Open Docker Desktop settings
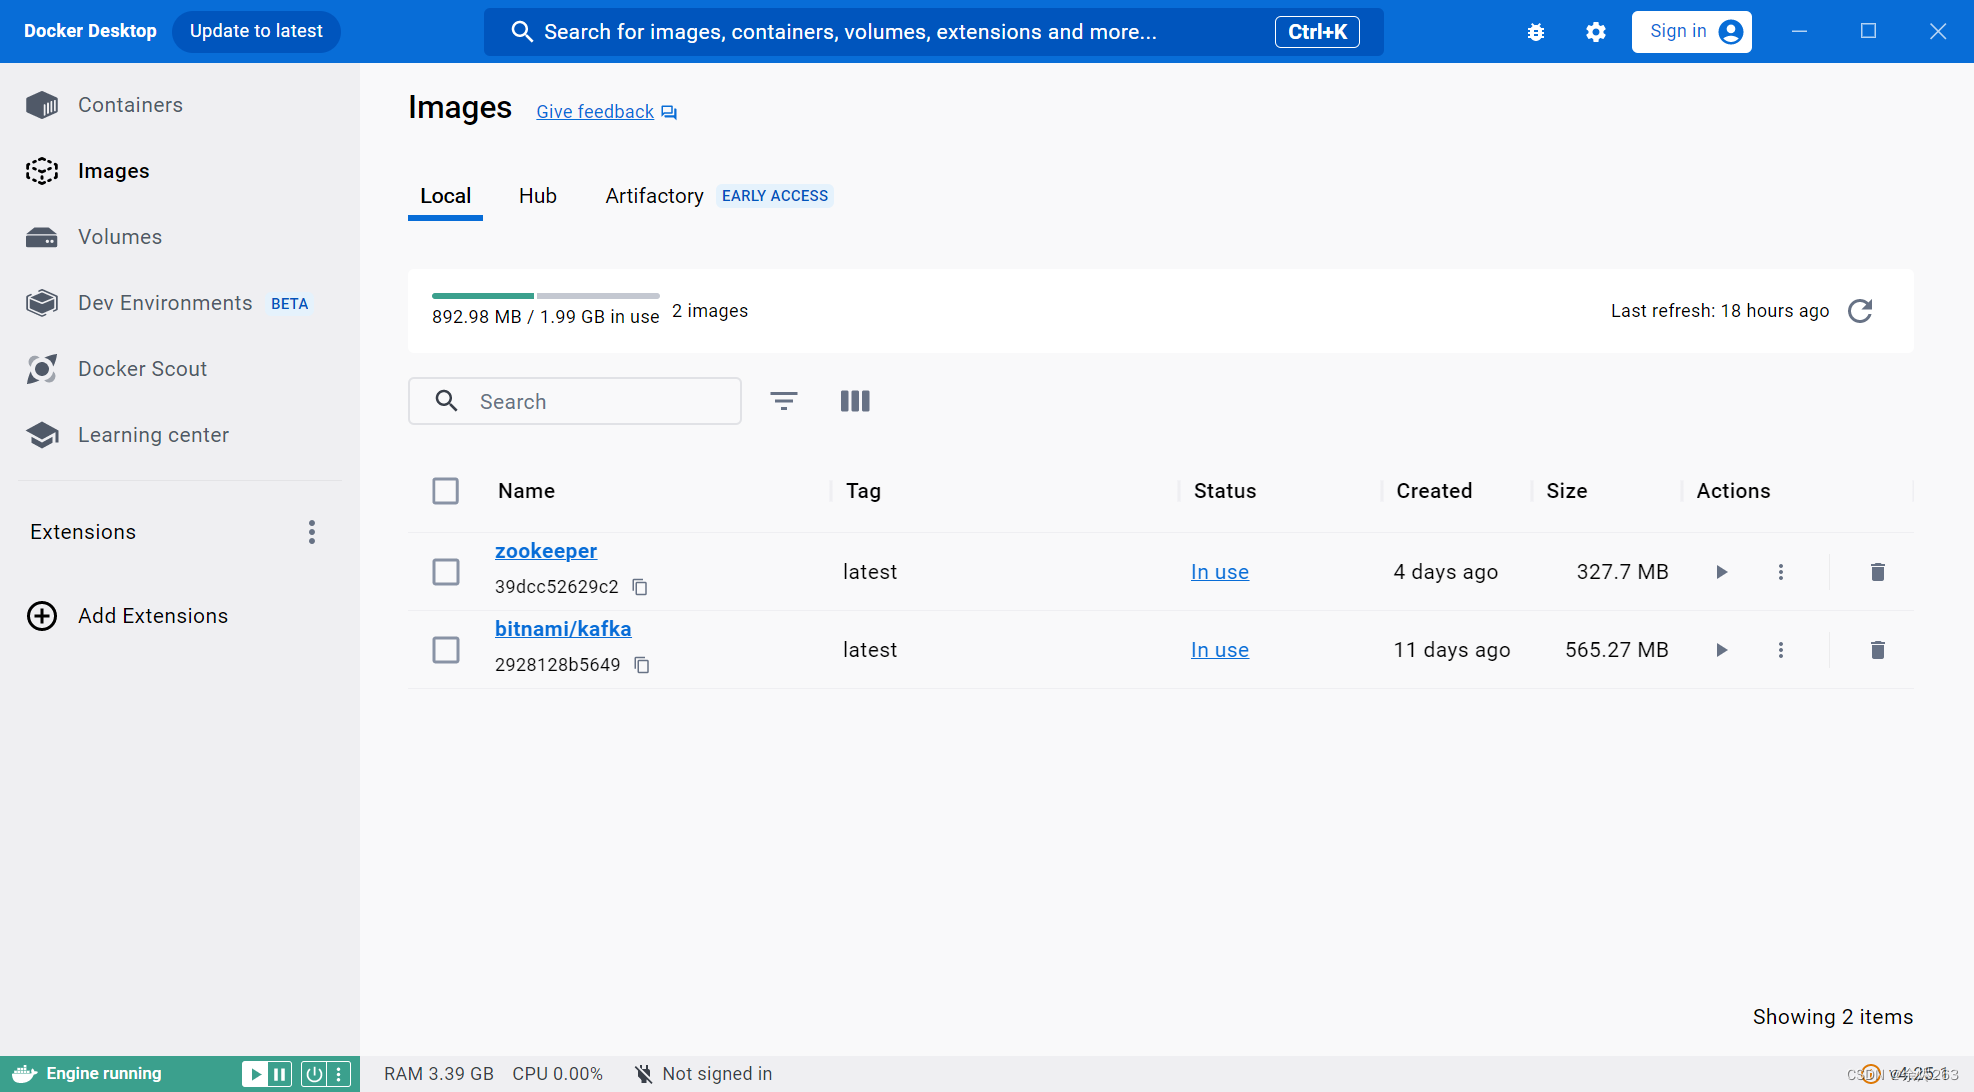The image size is (1974, 1092). (1595, 31)
